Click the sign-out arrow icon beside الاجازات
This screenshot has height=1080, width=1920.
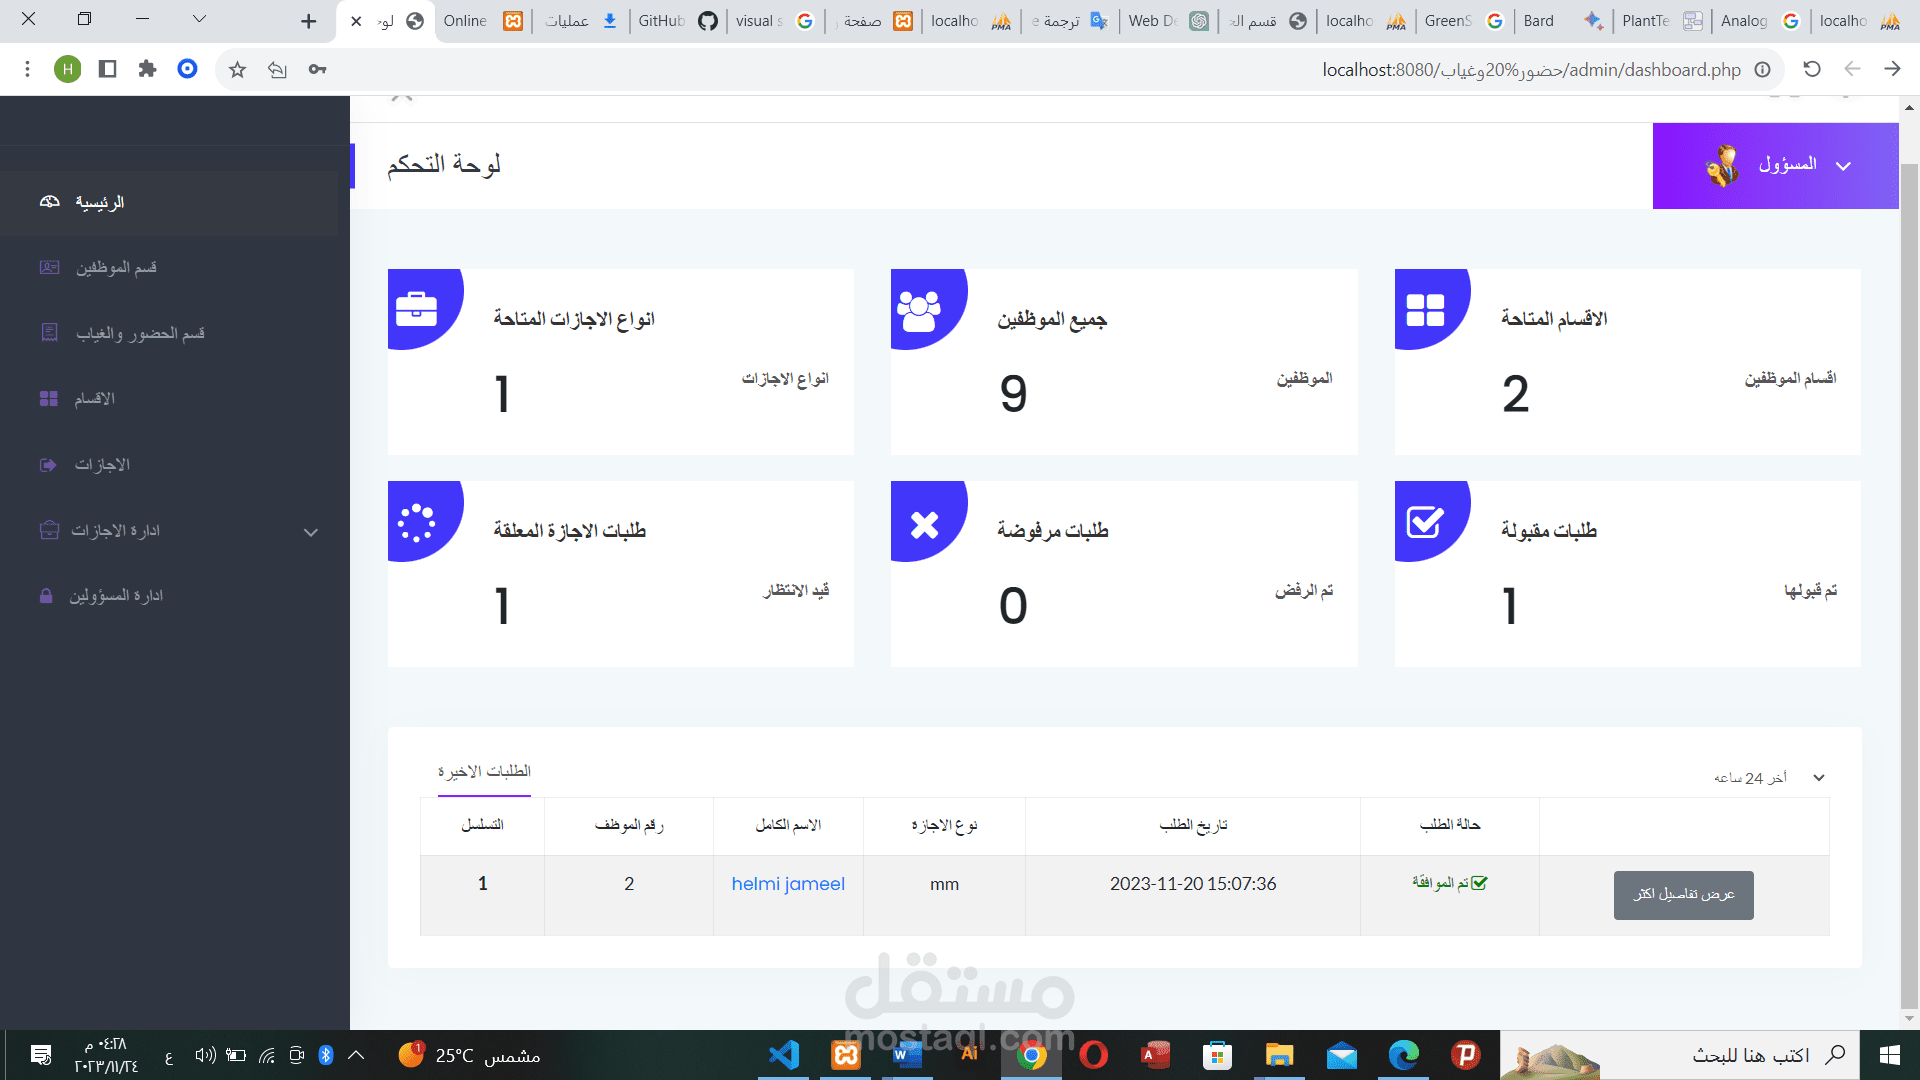48,464
